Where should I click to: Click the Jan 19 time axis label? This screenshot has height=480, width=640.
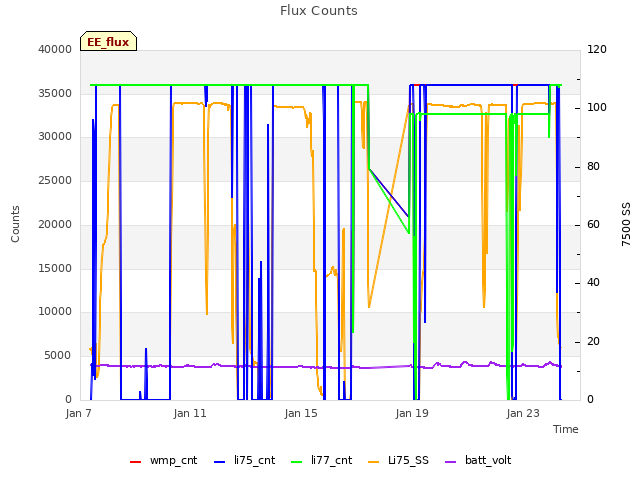coord(412,413)
